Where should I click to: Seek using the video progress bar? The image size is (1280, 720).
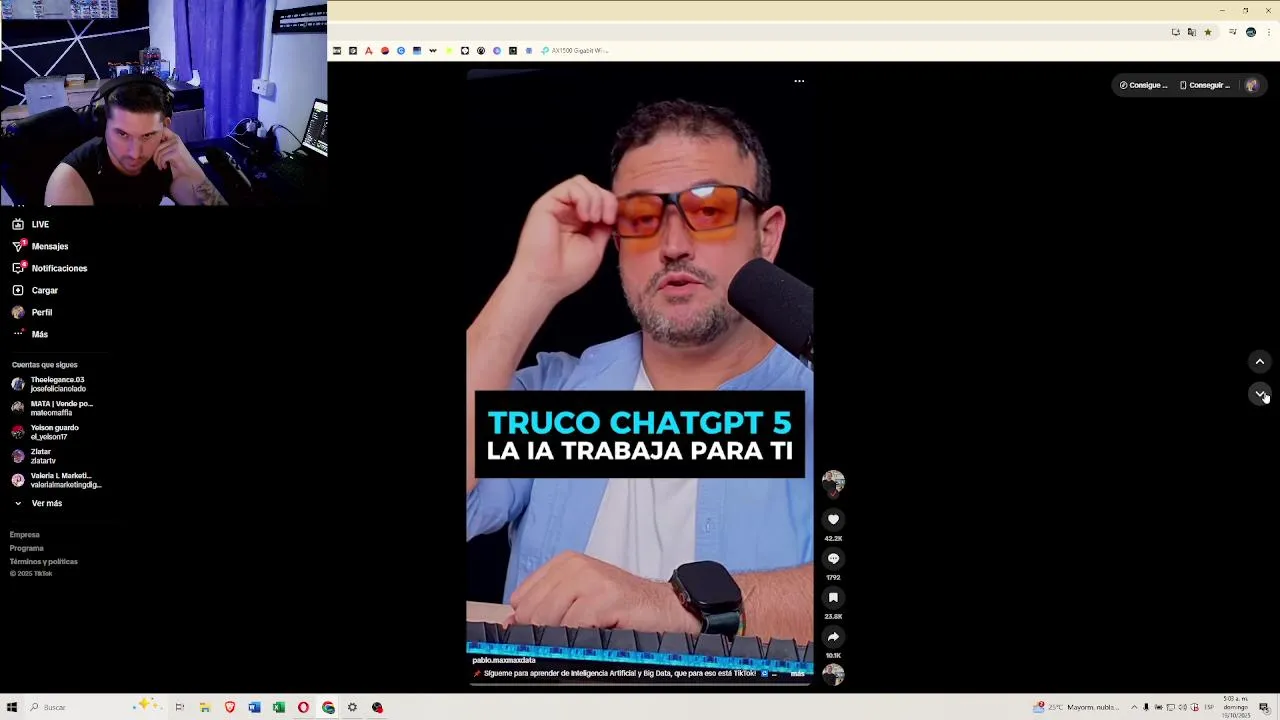pyautogui.click(x=639, y=684)
